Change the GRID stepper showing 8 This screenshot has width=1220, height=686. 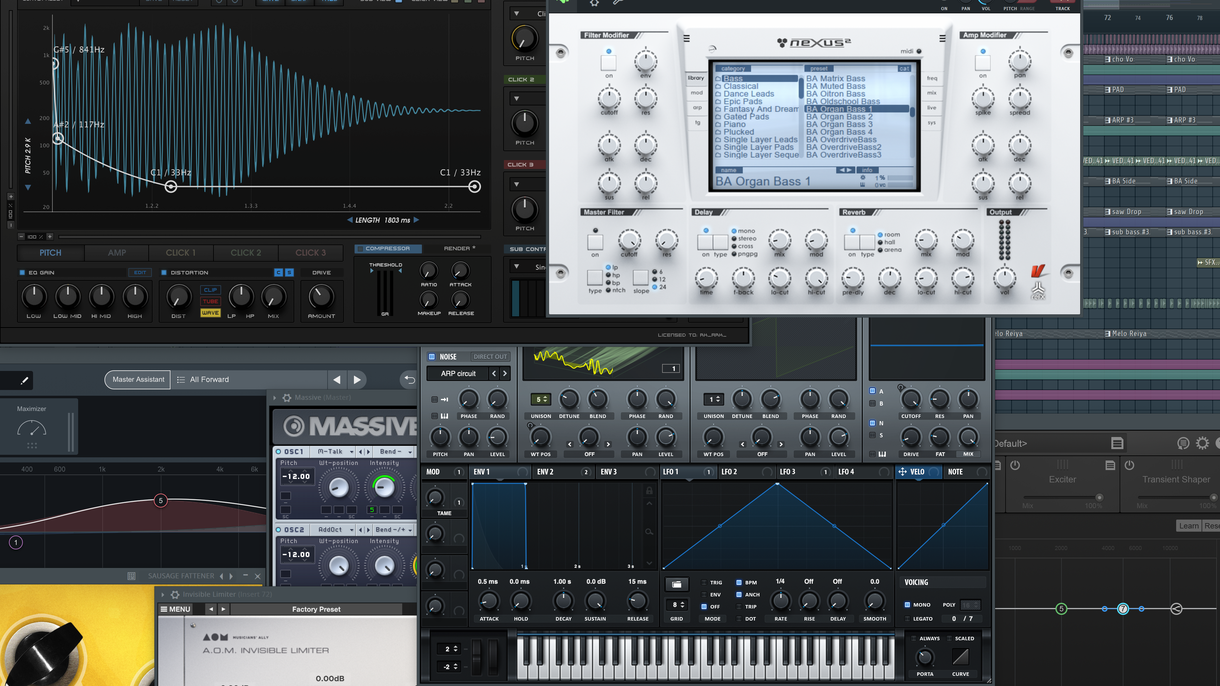(677, 605)
